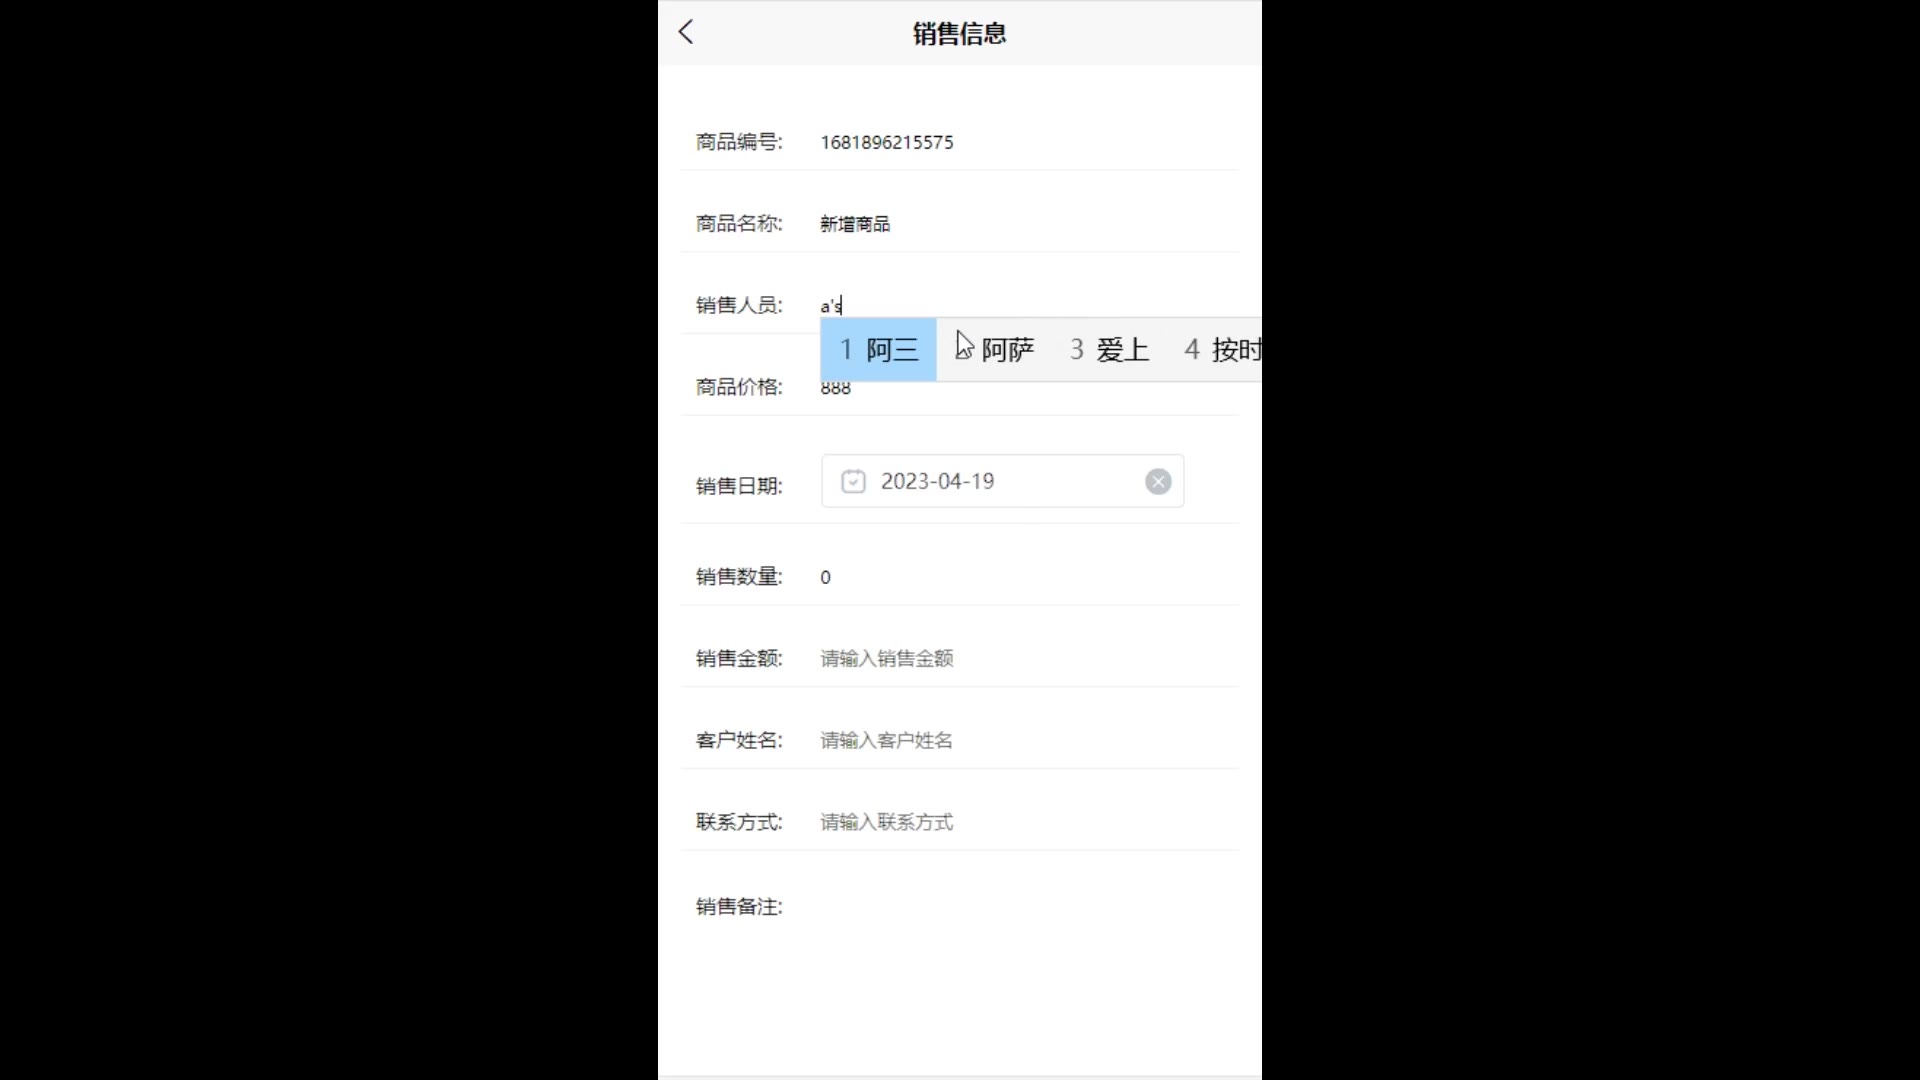
Task: Click product name 新增商品
Action: [855, 224]
